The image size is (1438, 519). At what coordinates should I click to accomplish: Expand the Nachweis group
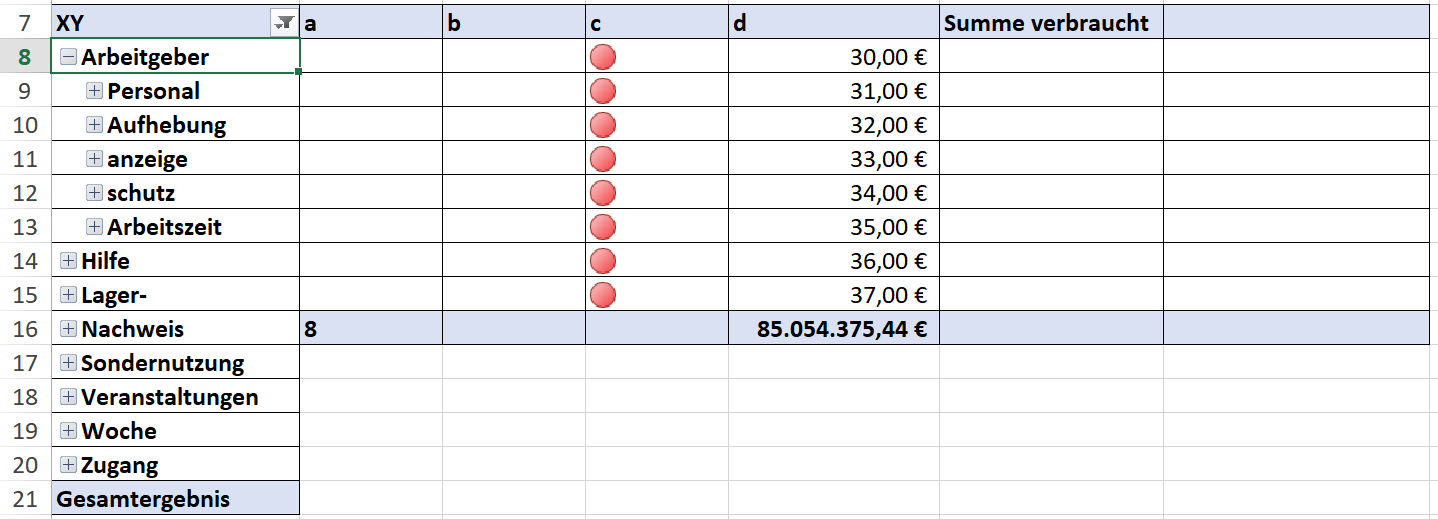coord(68,329)
